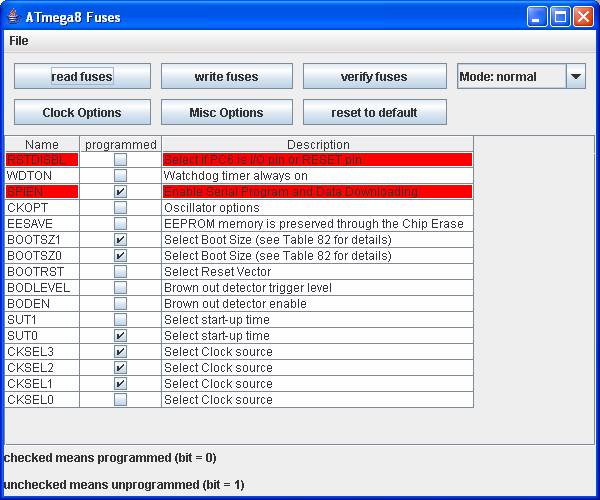Viewport: 600px width, 500px height.
Task: Click the Name column header
Action: (x=42, y=144)
